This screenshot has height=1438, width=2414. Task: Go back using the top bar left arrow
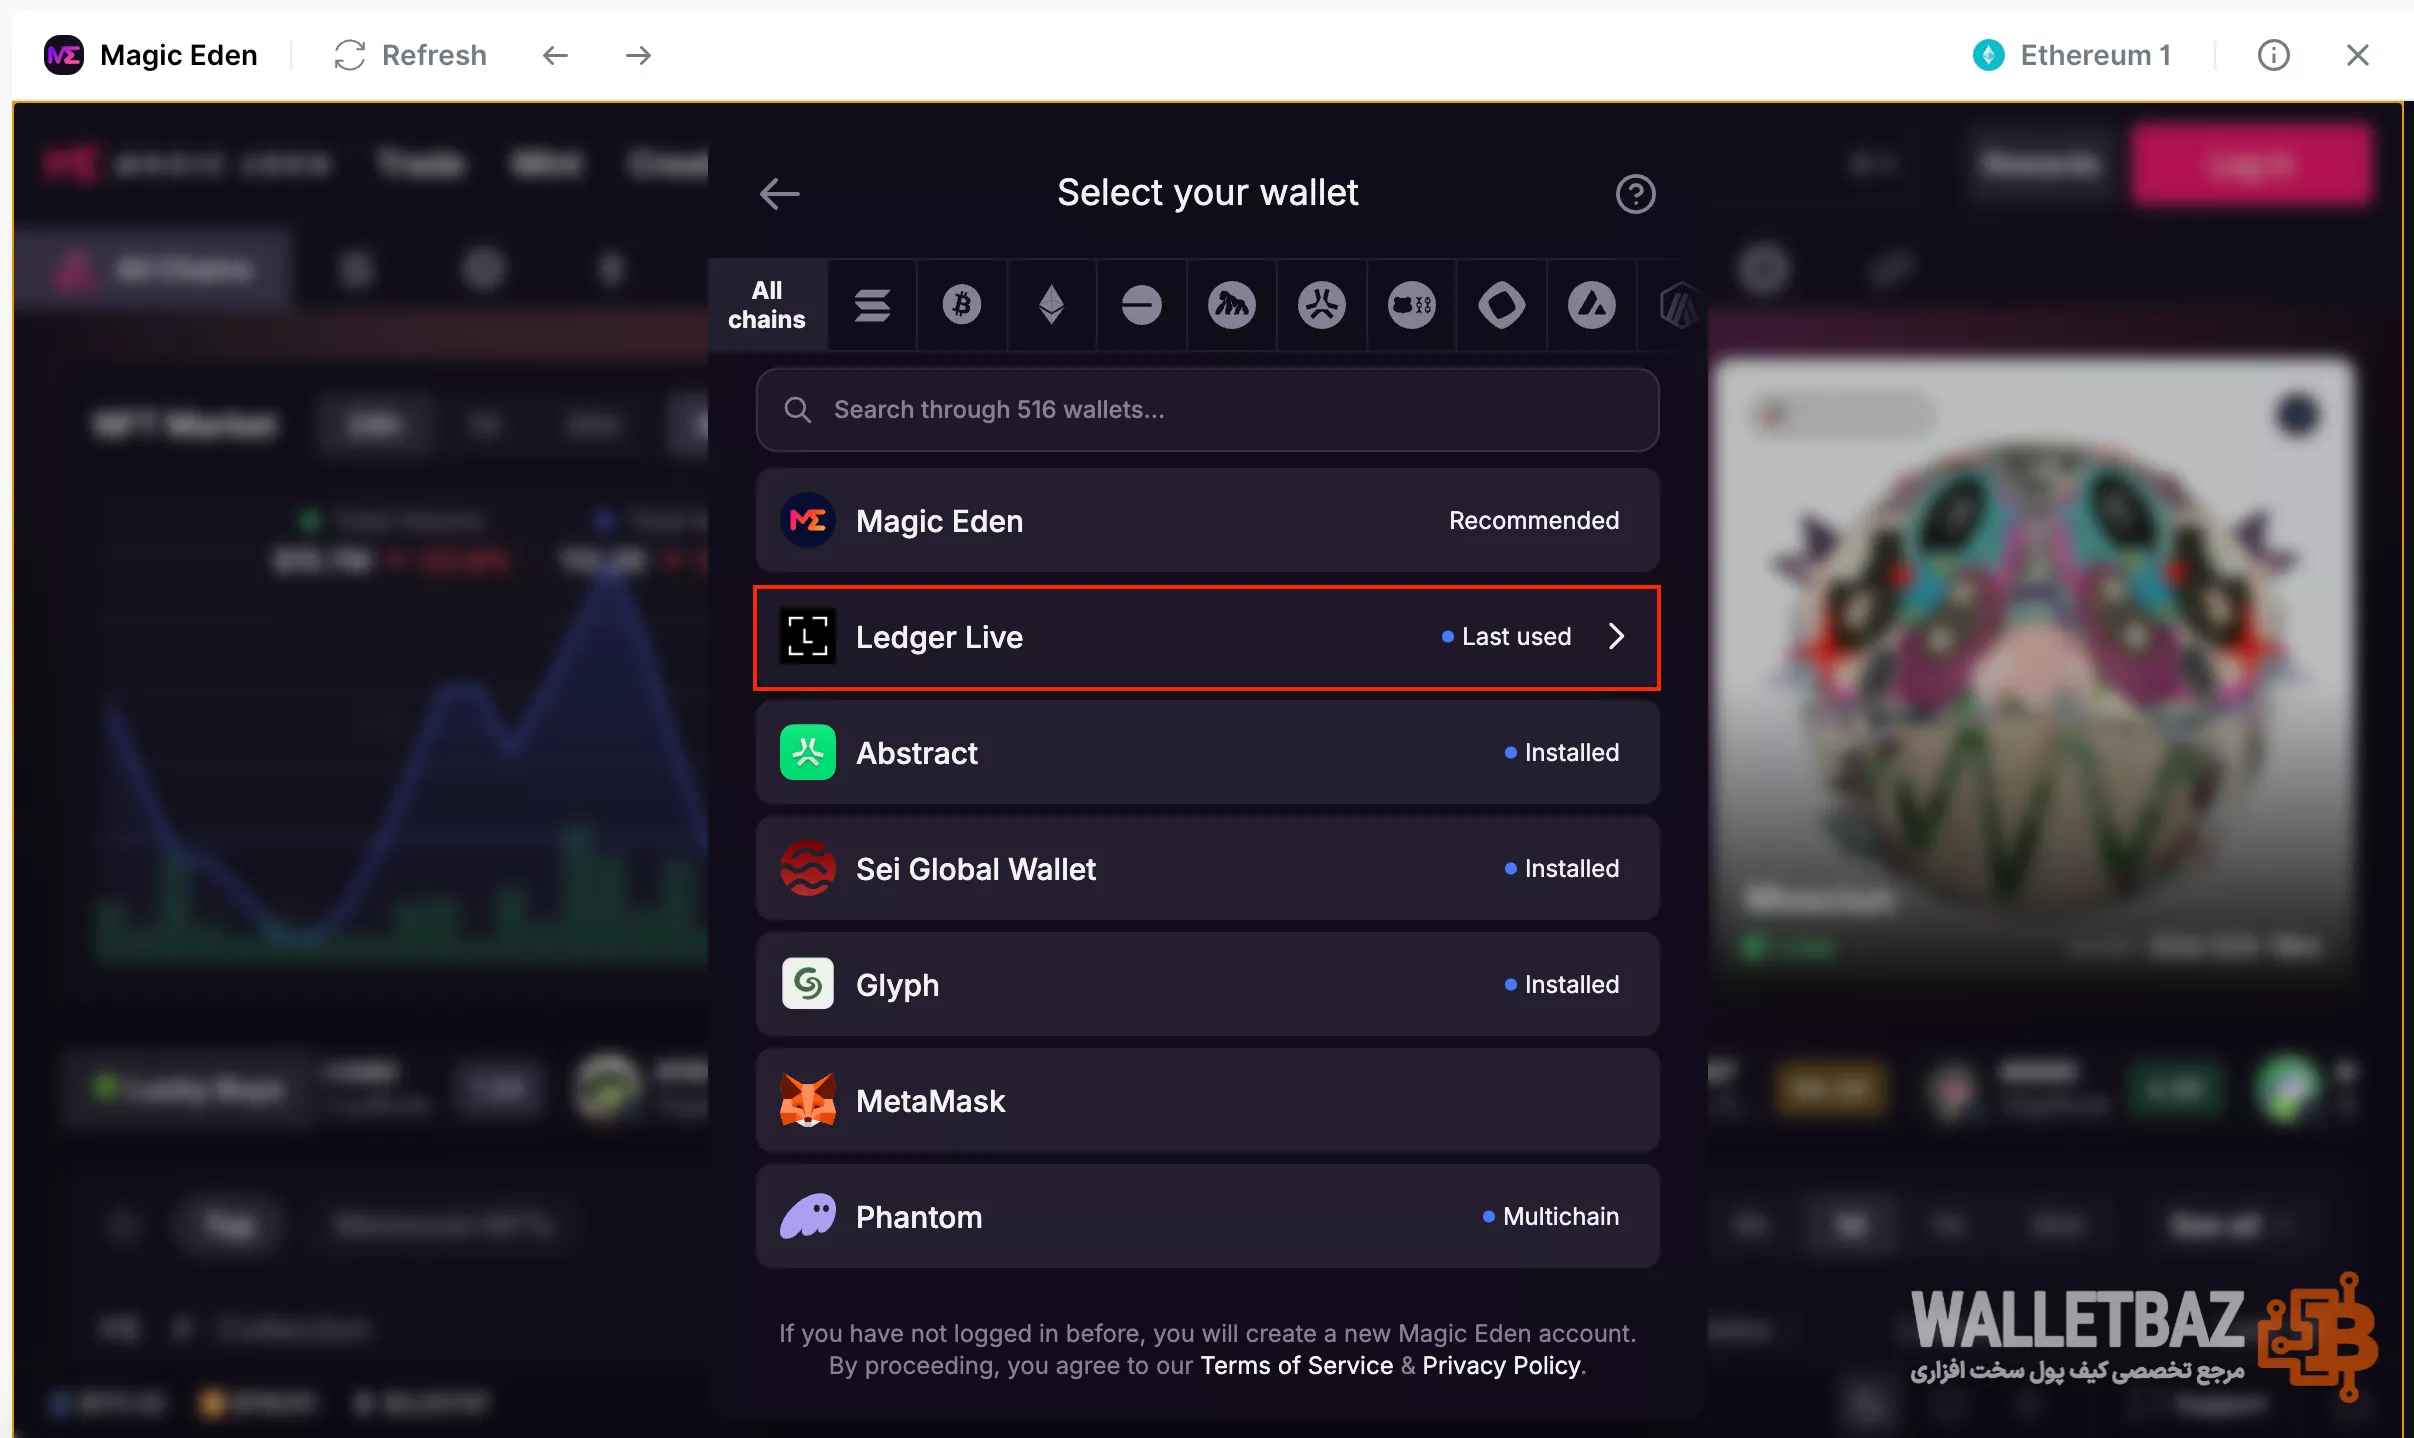555,55
